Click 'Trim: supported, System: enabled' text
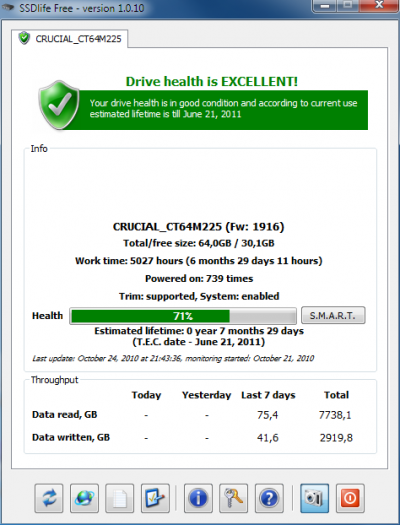Screen dimensions: 400x525 pyautogui.click(x=199, y=296)
